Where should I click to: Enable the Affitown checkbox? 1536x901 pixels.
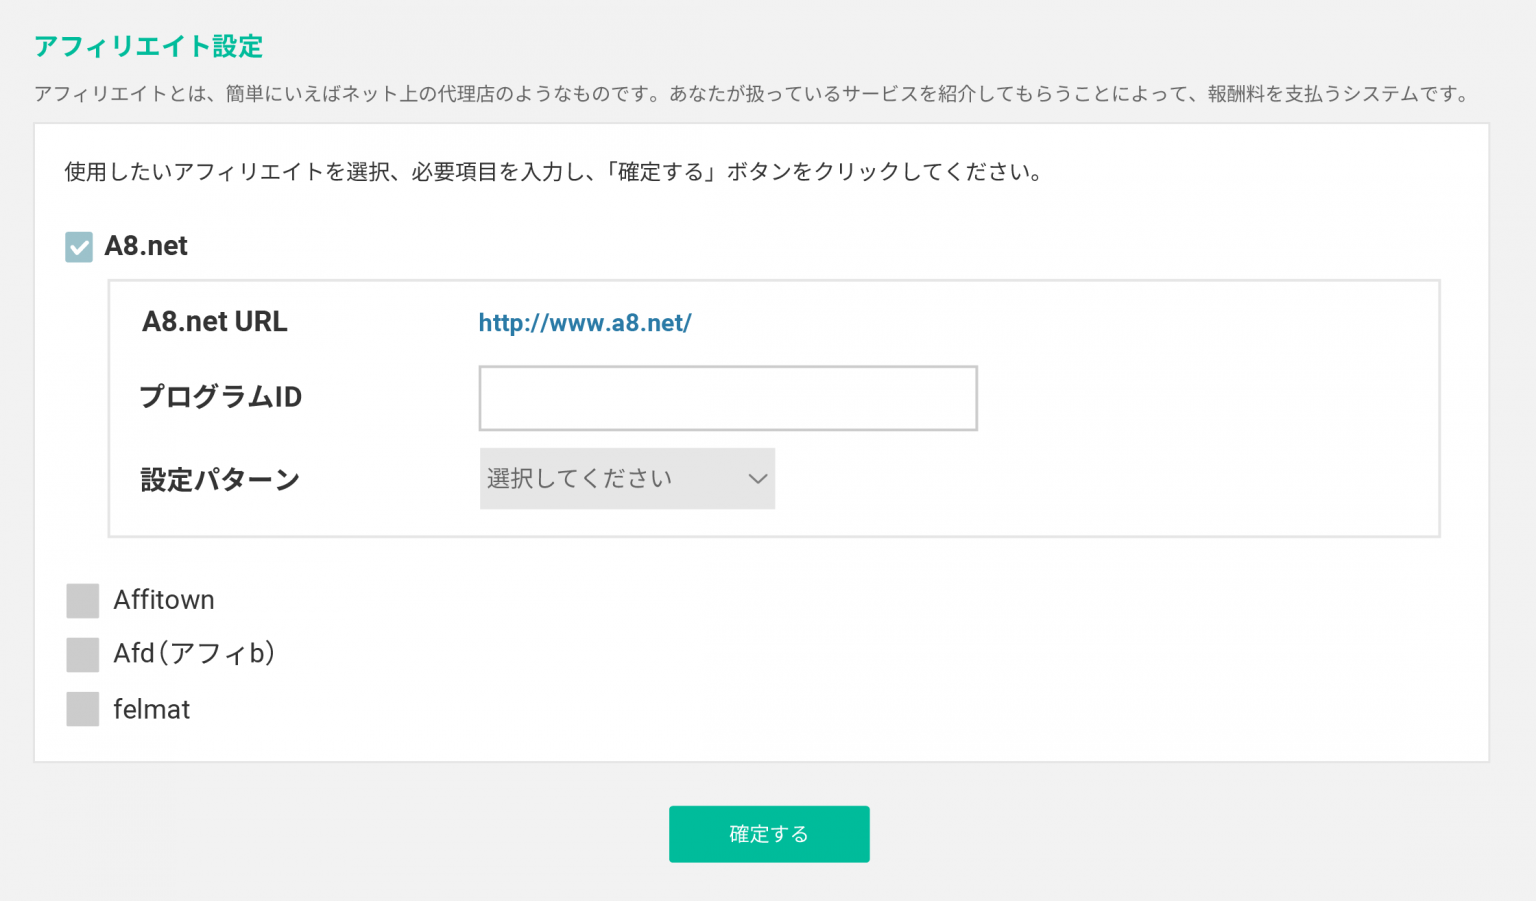[83, 601]
